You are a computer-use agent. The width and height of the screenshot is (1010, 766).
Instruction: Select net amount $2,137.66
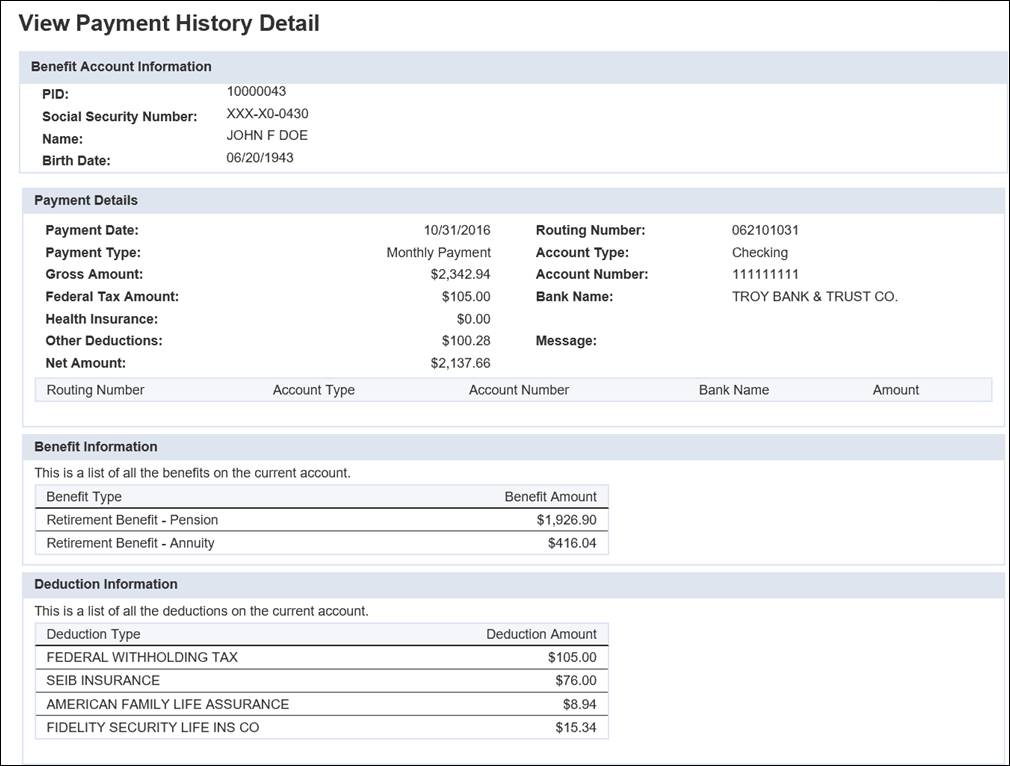(x=461, y=363)
